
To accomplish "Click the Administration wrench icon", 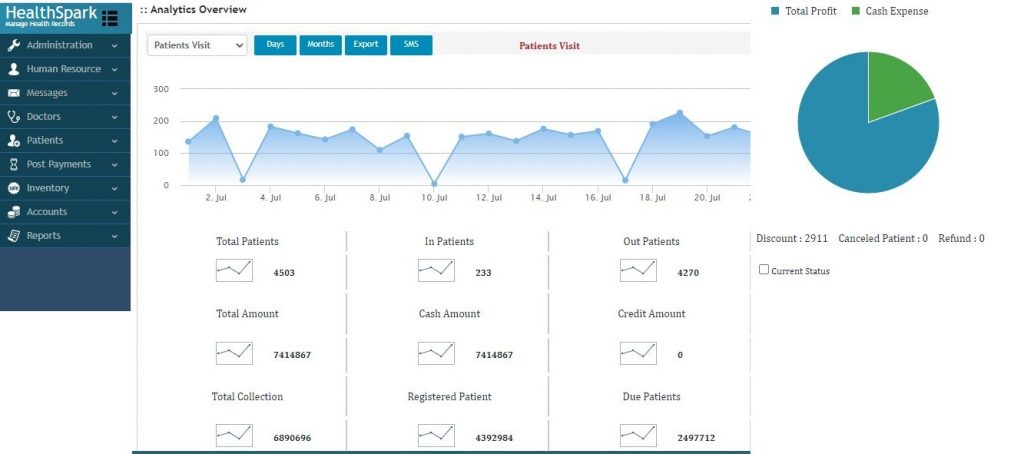I will click(14, 45).
